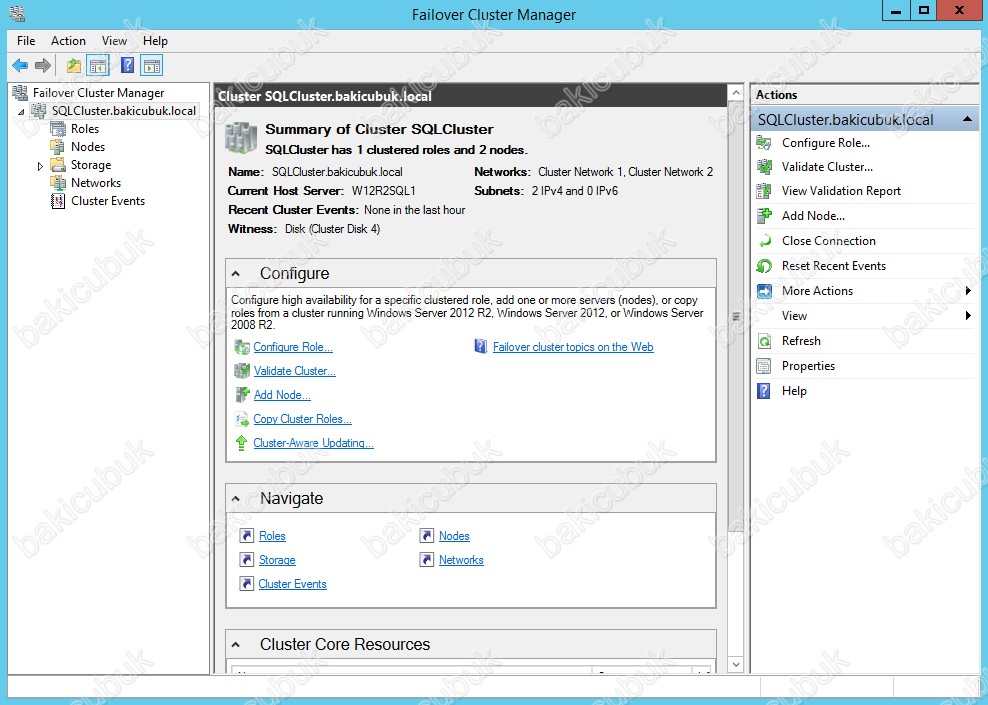
Task: Collapse the SQLCluster.bakicubuk.local tree node arrow
Action: pyautogui.click(x=21, y=112)
